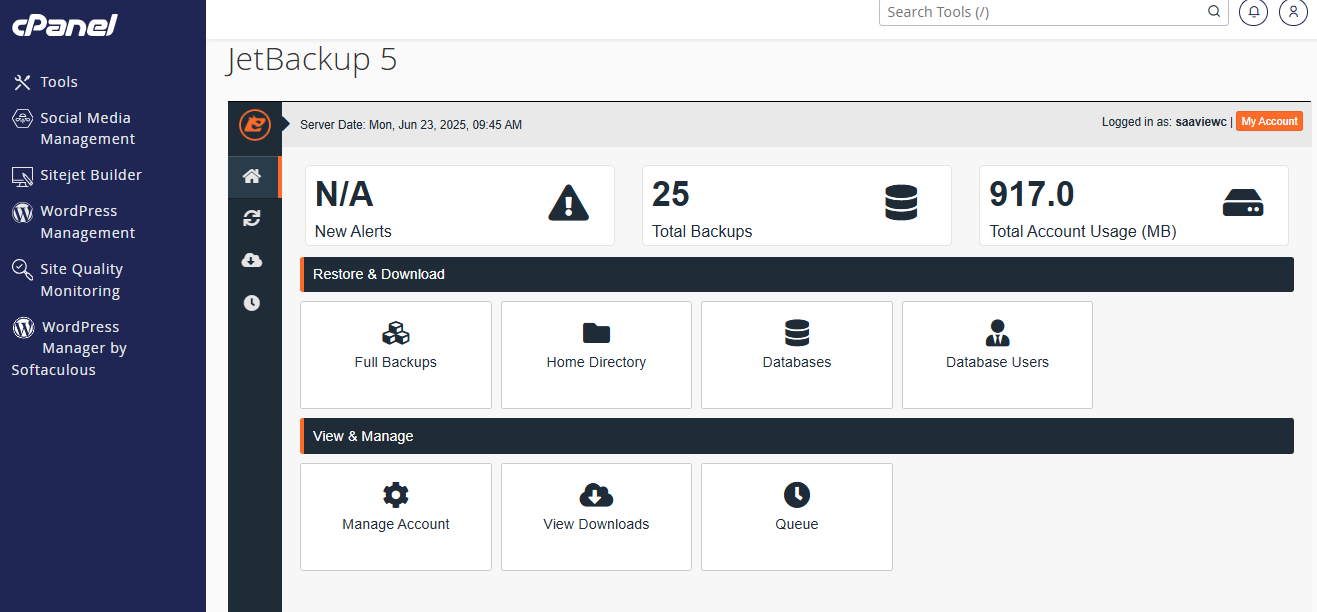Click the My Account button

tap(1269, 121)
